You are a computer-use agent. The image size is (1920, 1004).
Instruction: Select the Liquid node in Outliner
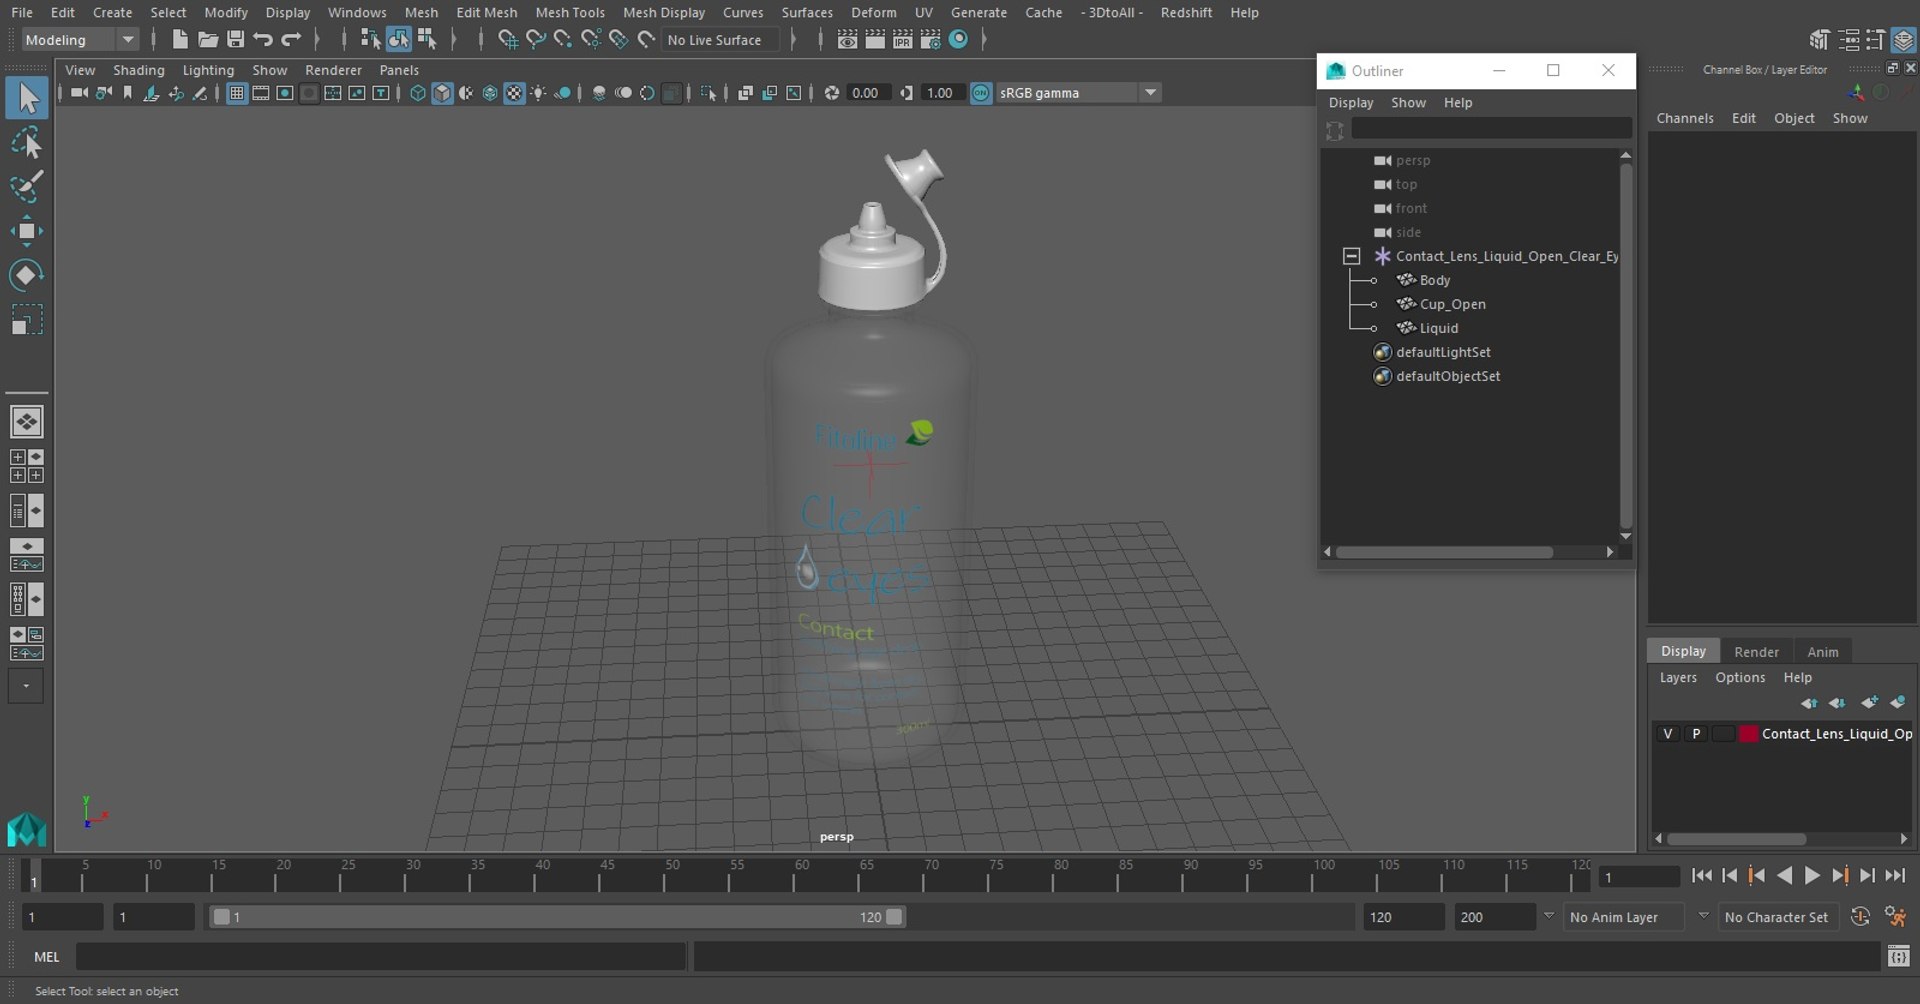[x=1438, y=328]
